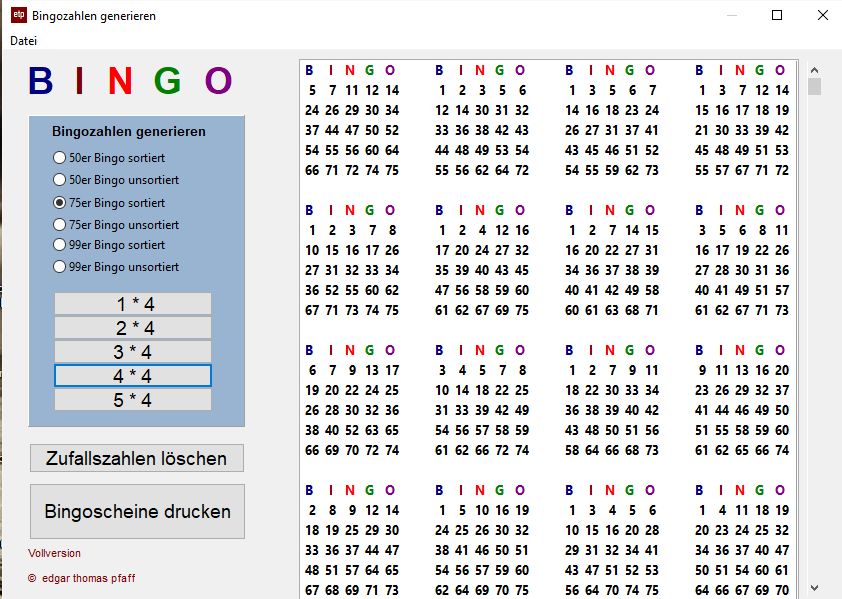Click the vertical scrollbar thumb
The image size is (842, 599).
coord(814,86)
